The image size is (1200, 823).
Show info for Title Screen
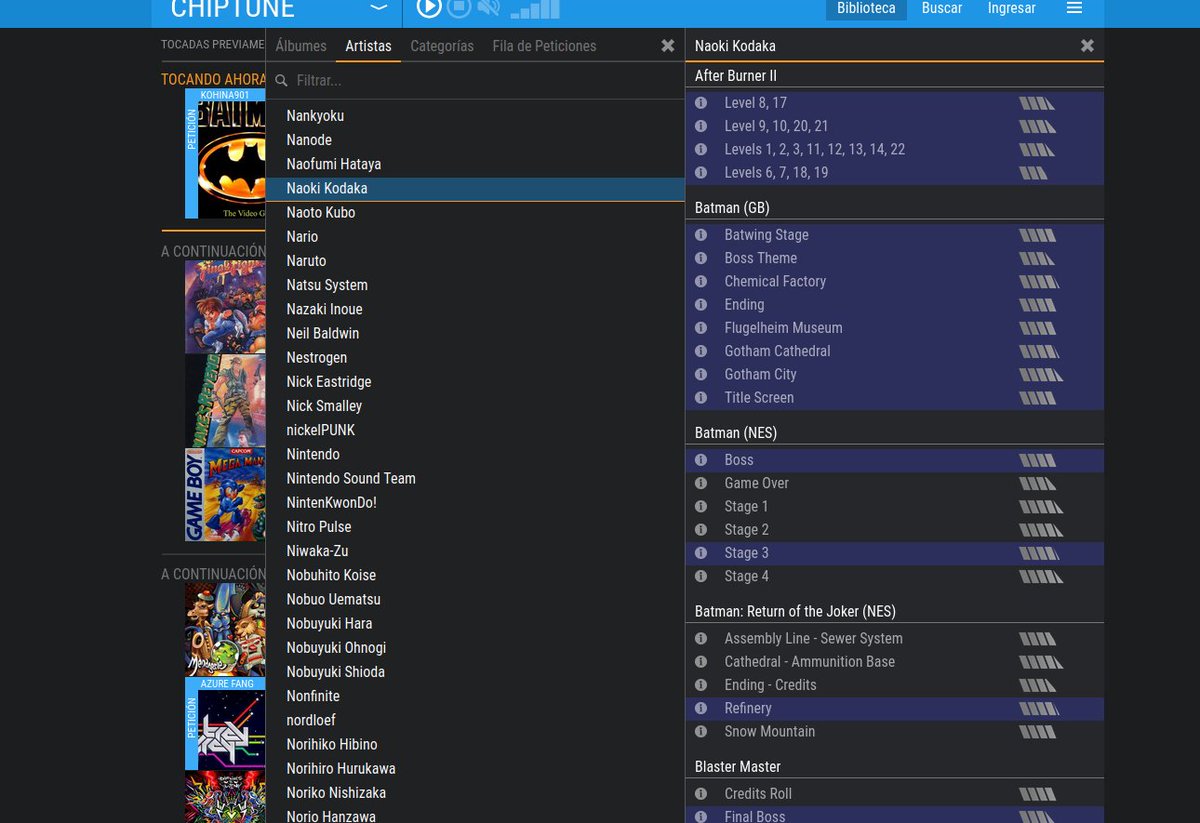coord(701,398)
